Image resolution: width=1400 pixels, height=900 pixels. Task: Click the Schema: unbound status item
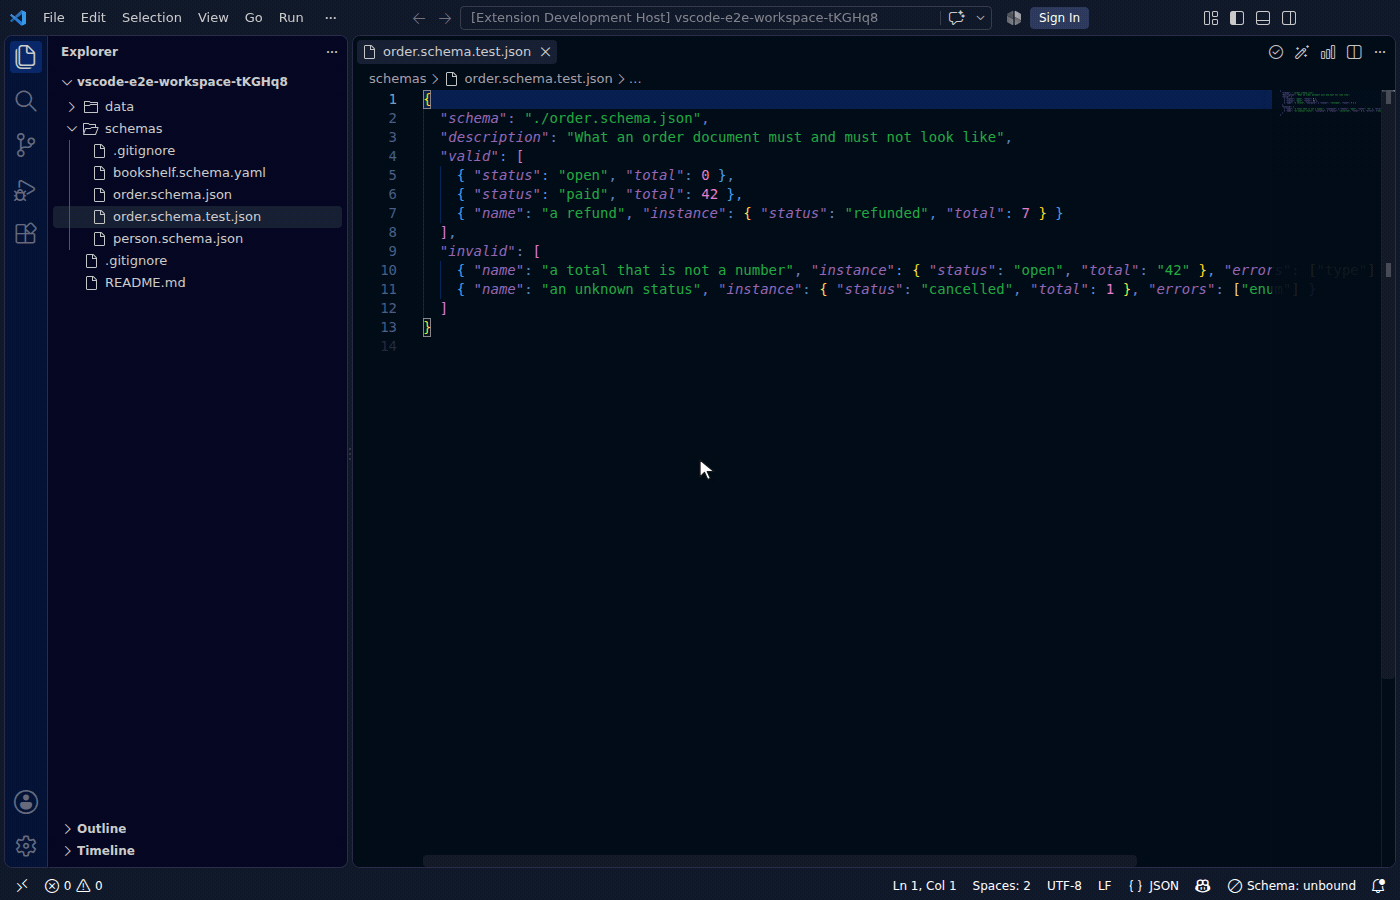tap(1292, 886)
